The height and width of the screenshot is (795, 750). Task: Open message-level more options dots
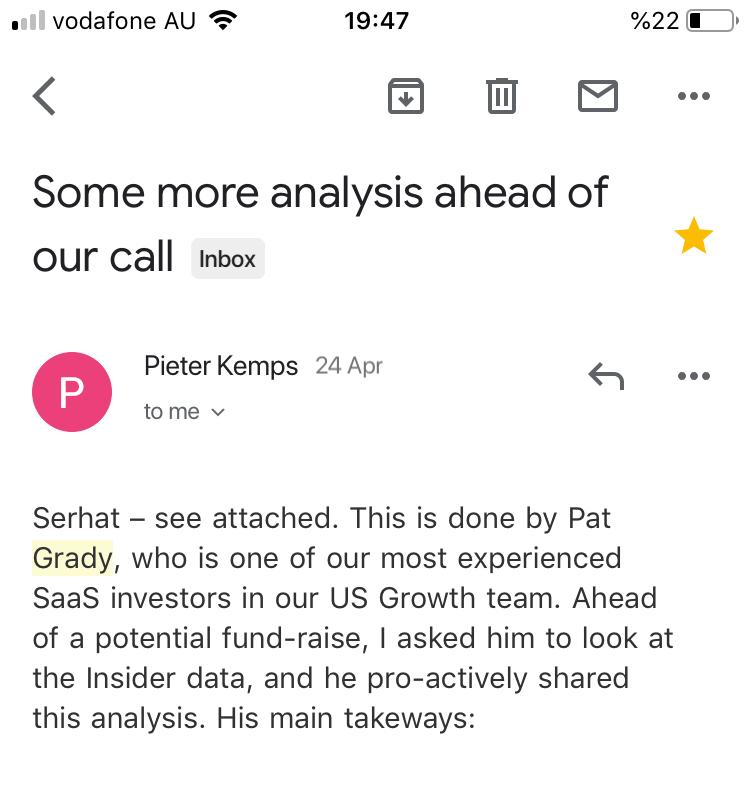point(693,376)
